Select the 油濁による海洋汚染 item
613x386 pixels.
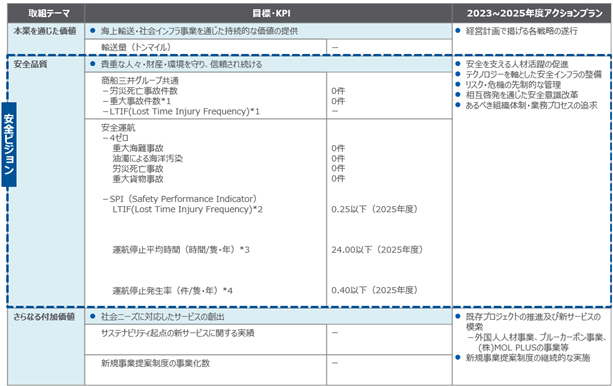point(147,158)
